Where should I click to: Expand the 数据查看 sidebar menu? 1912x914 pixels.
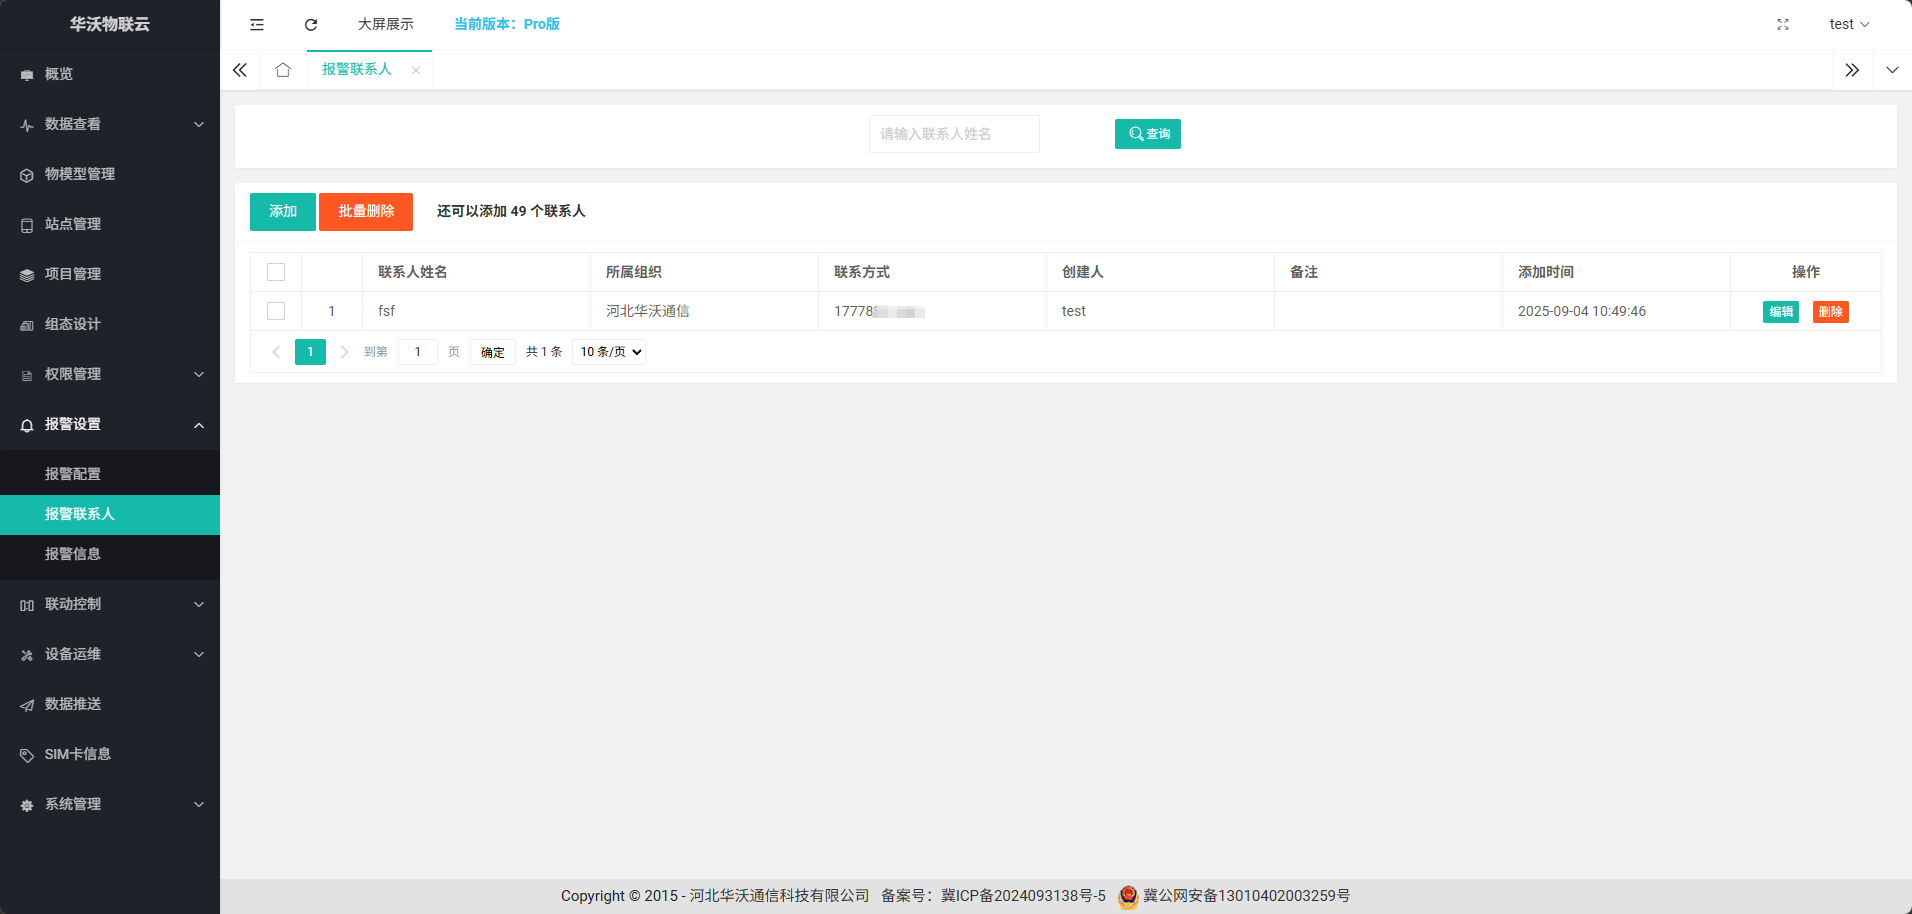click(110, 124)
